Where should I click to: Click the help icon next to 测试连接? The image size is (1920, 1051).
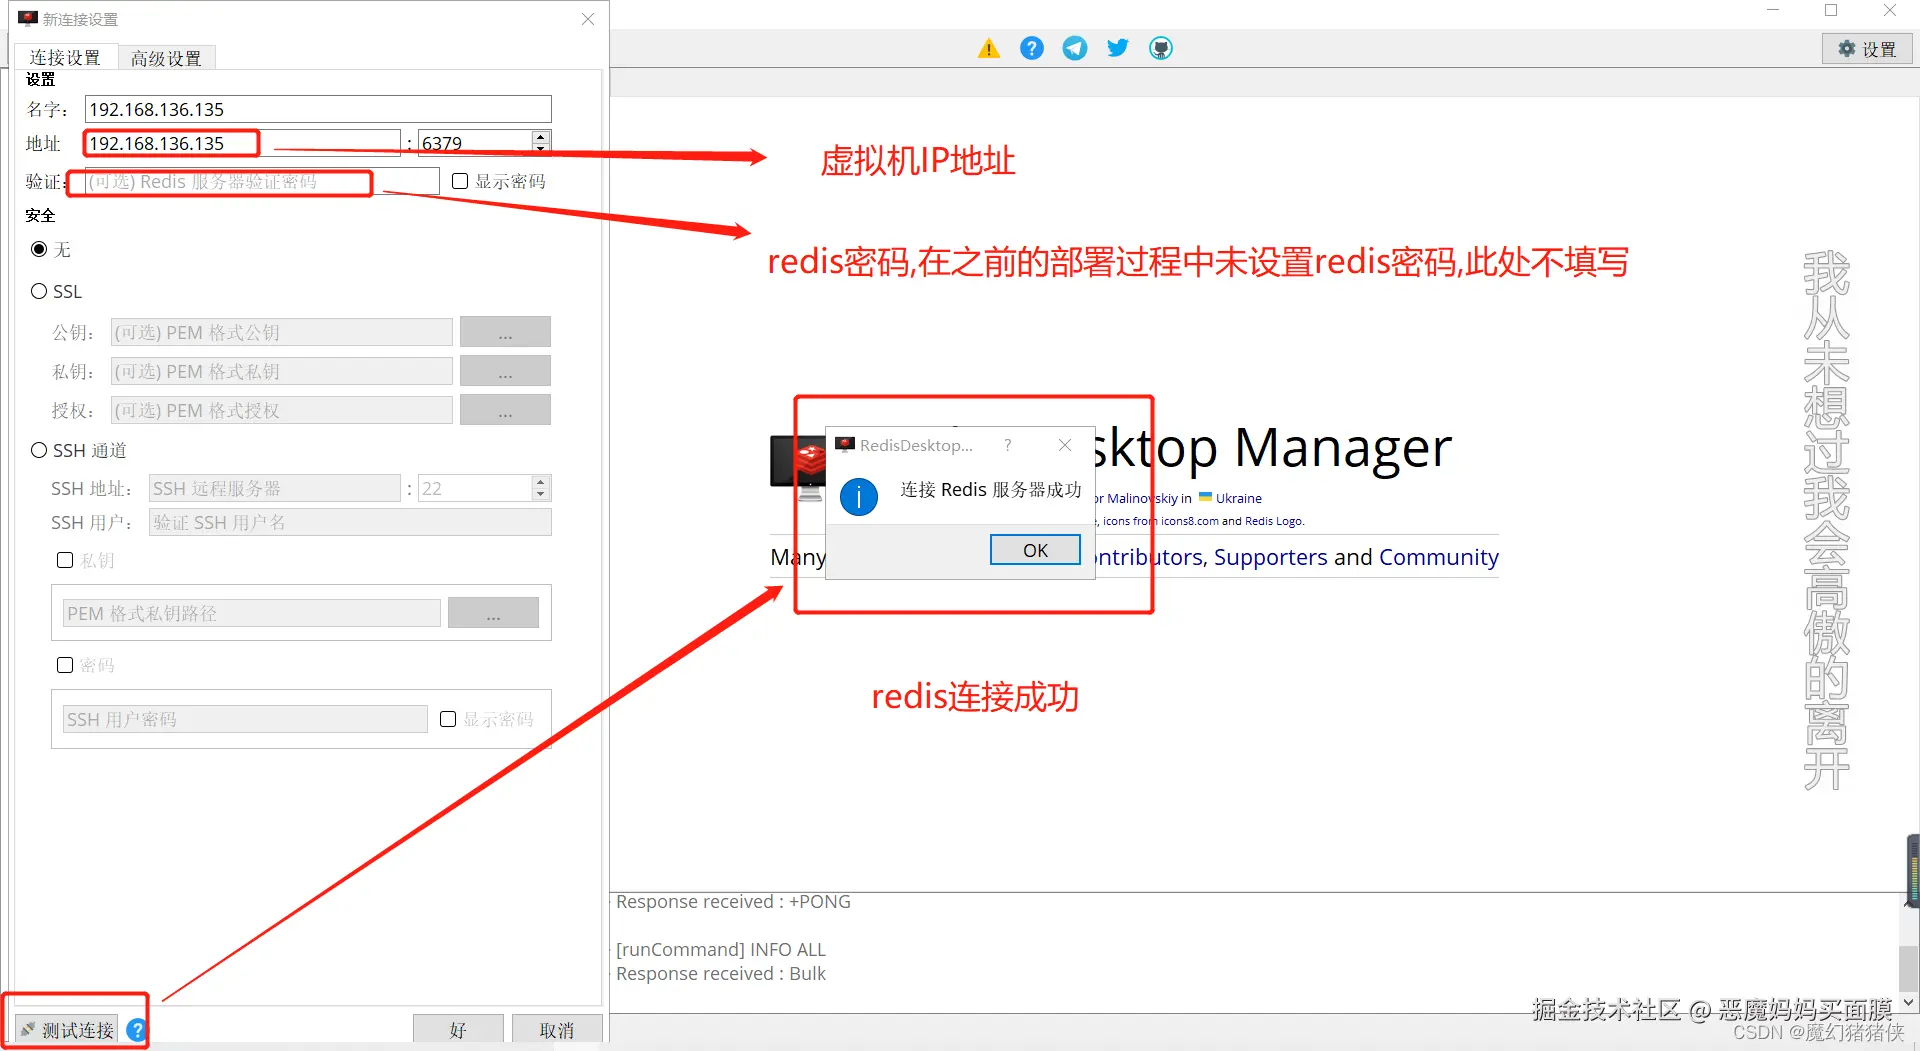[137, 1029]
